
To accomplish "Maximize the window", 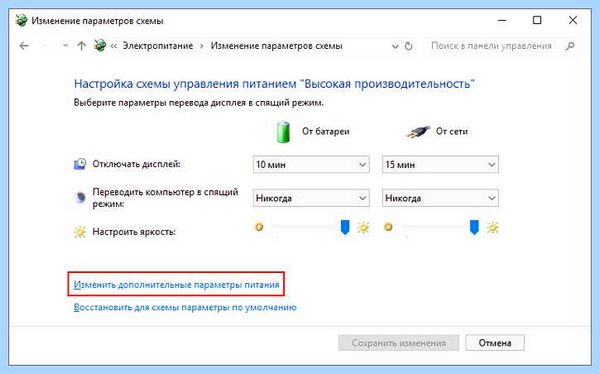I will pos(537,20).
